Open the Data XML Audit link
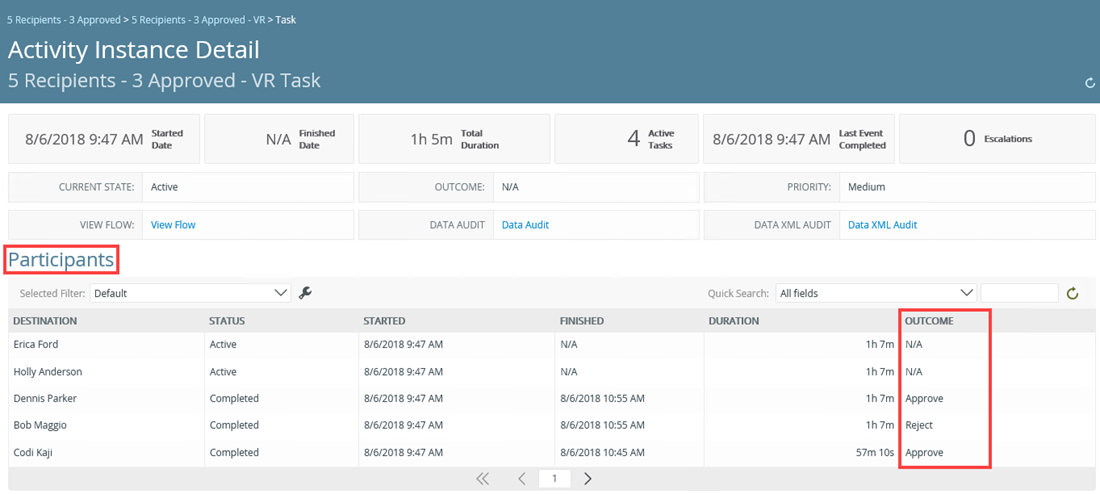The image size is (1100, 494). 882,225
